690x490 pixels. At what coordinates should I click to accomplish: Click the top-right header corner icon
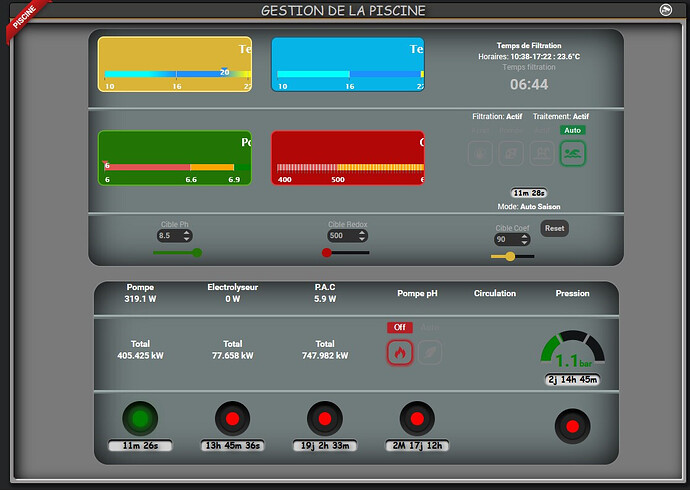666,10
